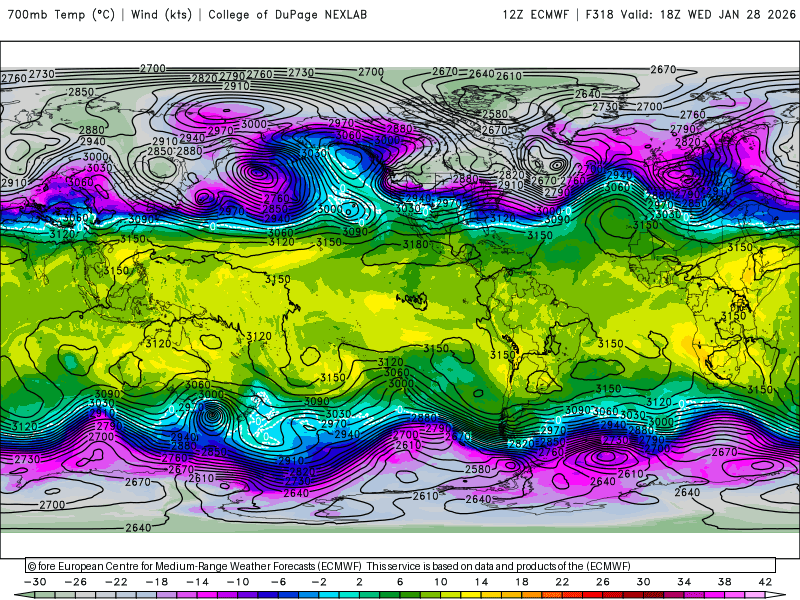800x600 pixels.
Task: Select the "42" legend value
Action: point(765,582)
